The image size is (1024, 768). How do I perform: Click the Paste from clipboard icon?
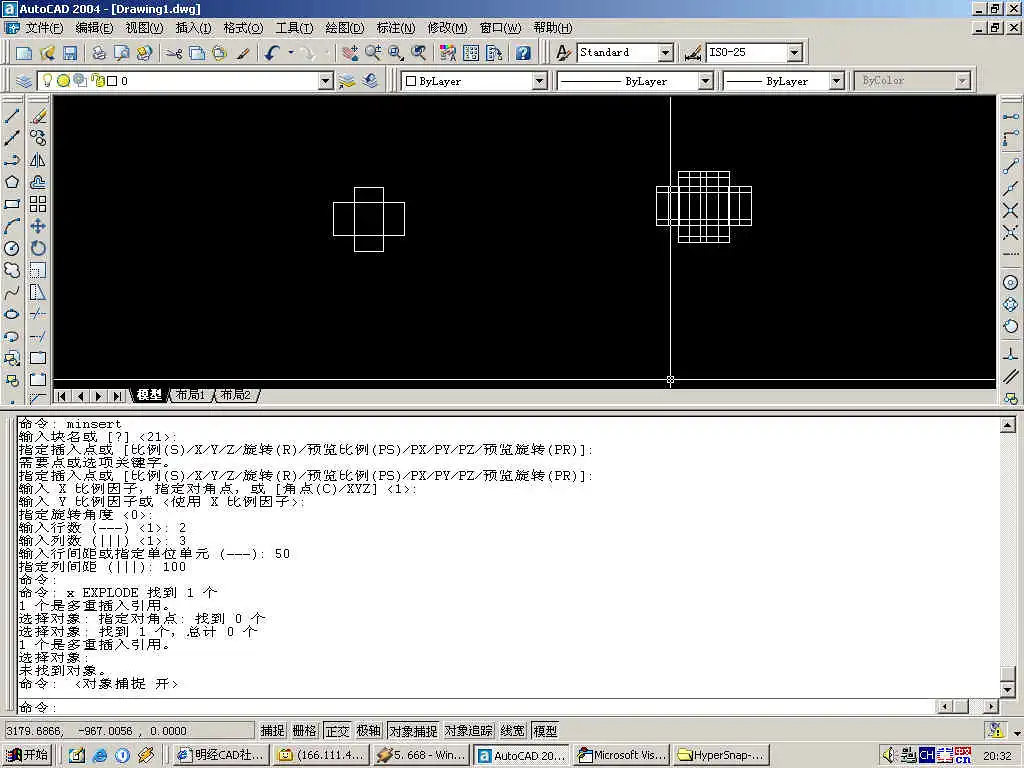click(219, 53)
